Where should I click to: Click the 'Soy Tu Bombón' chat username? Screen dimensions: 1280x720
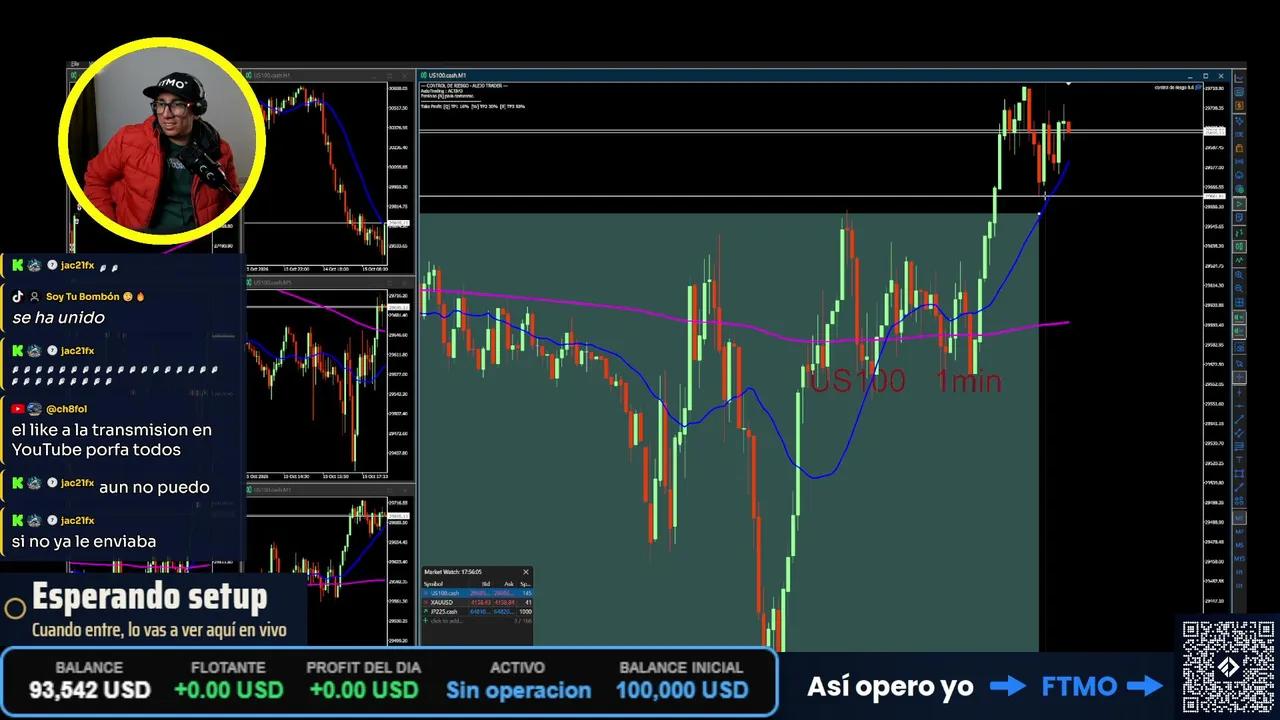click(82, 297)
